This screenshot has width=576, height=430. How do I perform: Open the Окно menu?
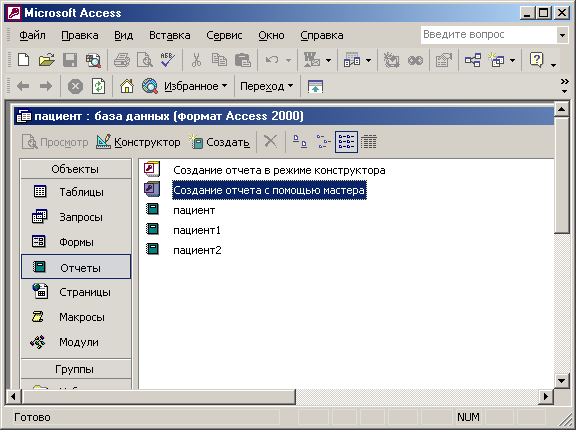tap(271, 35)
